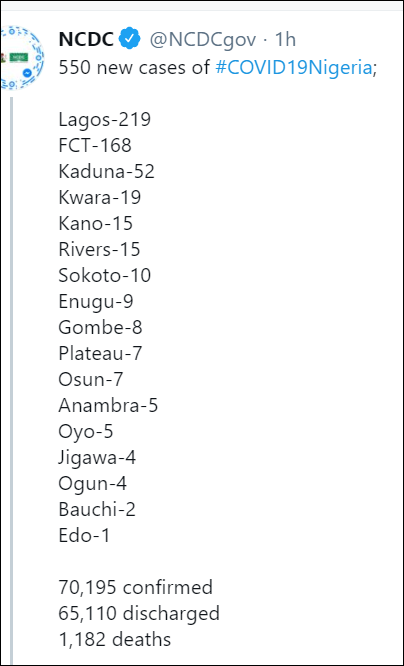Click the 65,110 discharged text
Viewport: 404px width, 666px height.
[x=139, y=613]
